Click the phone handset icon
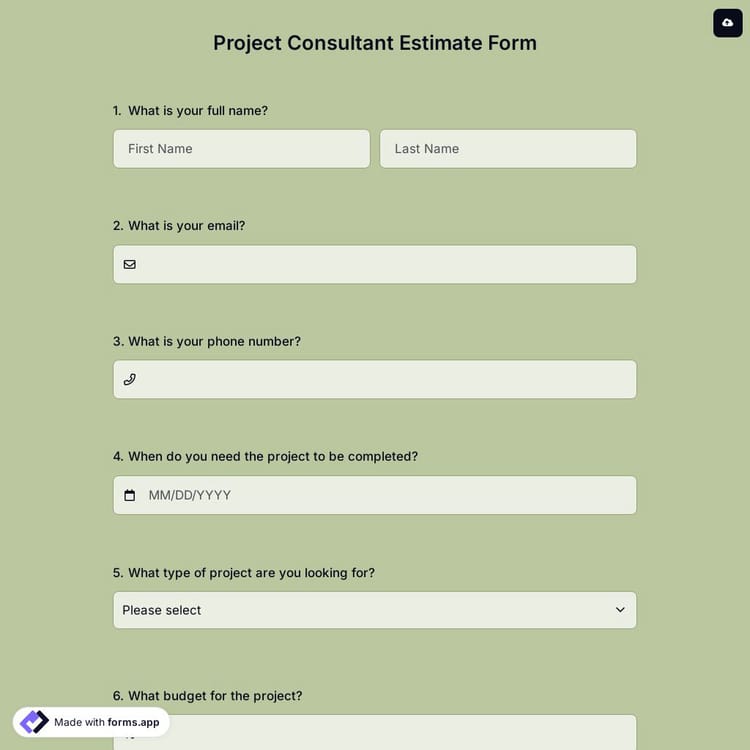 (x=129, y=380)
